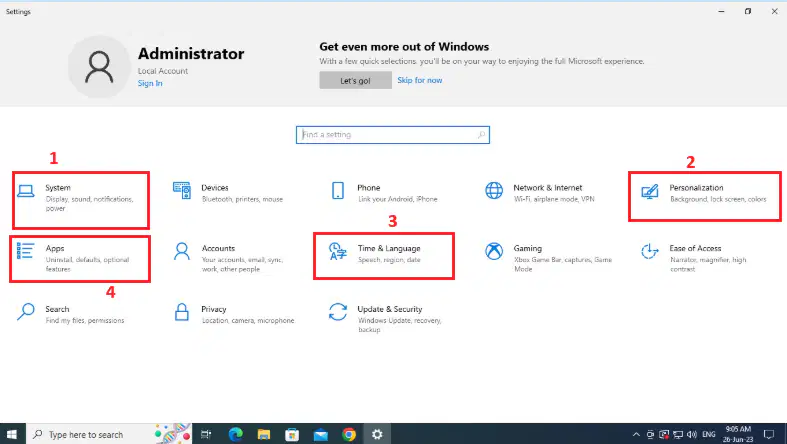Open the Windows Start menu
This screenshot has height=444, width=787.
tap(13, 434)
